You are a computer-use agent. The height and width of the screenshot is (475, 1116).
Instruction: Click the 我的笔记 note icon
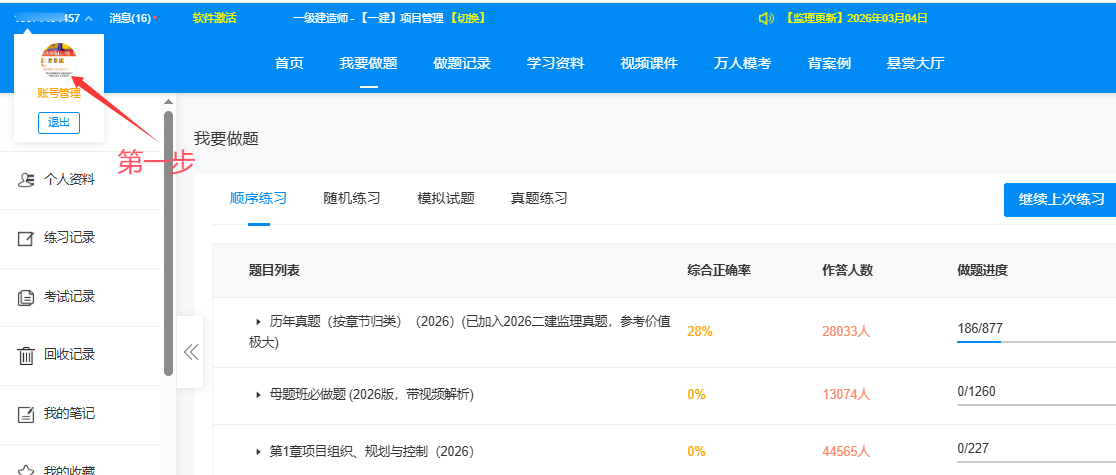27,413
